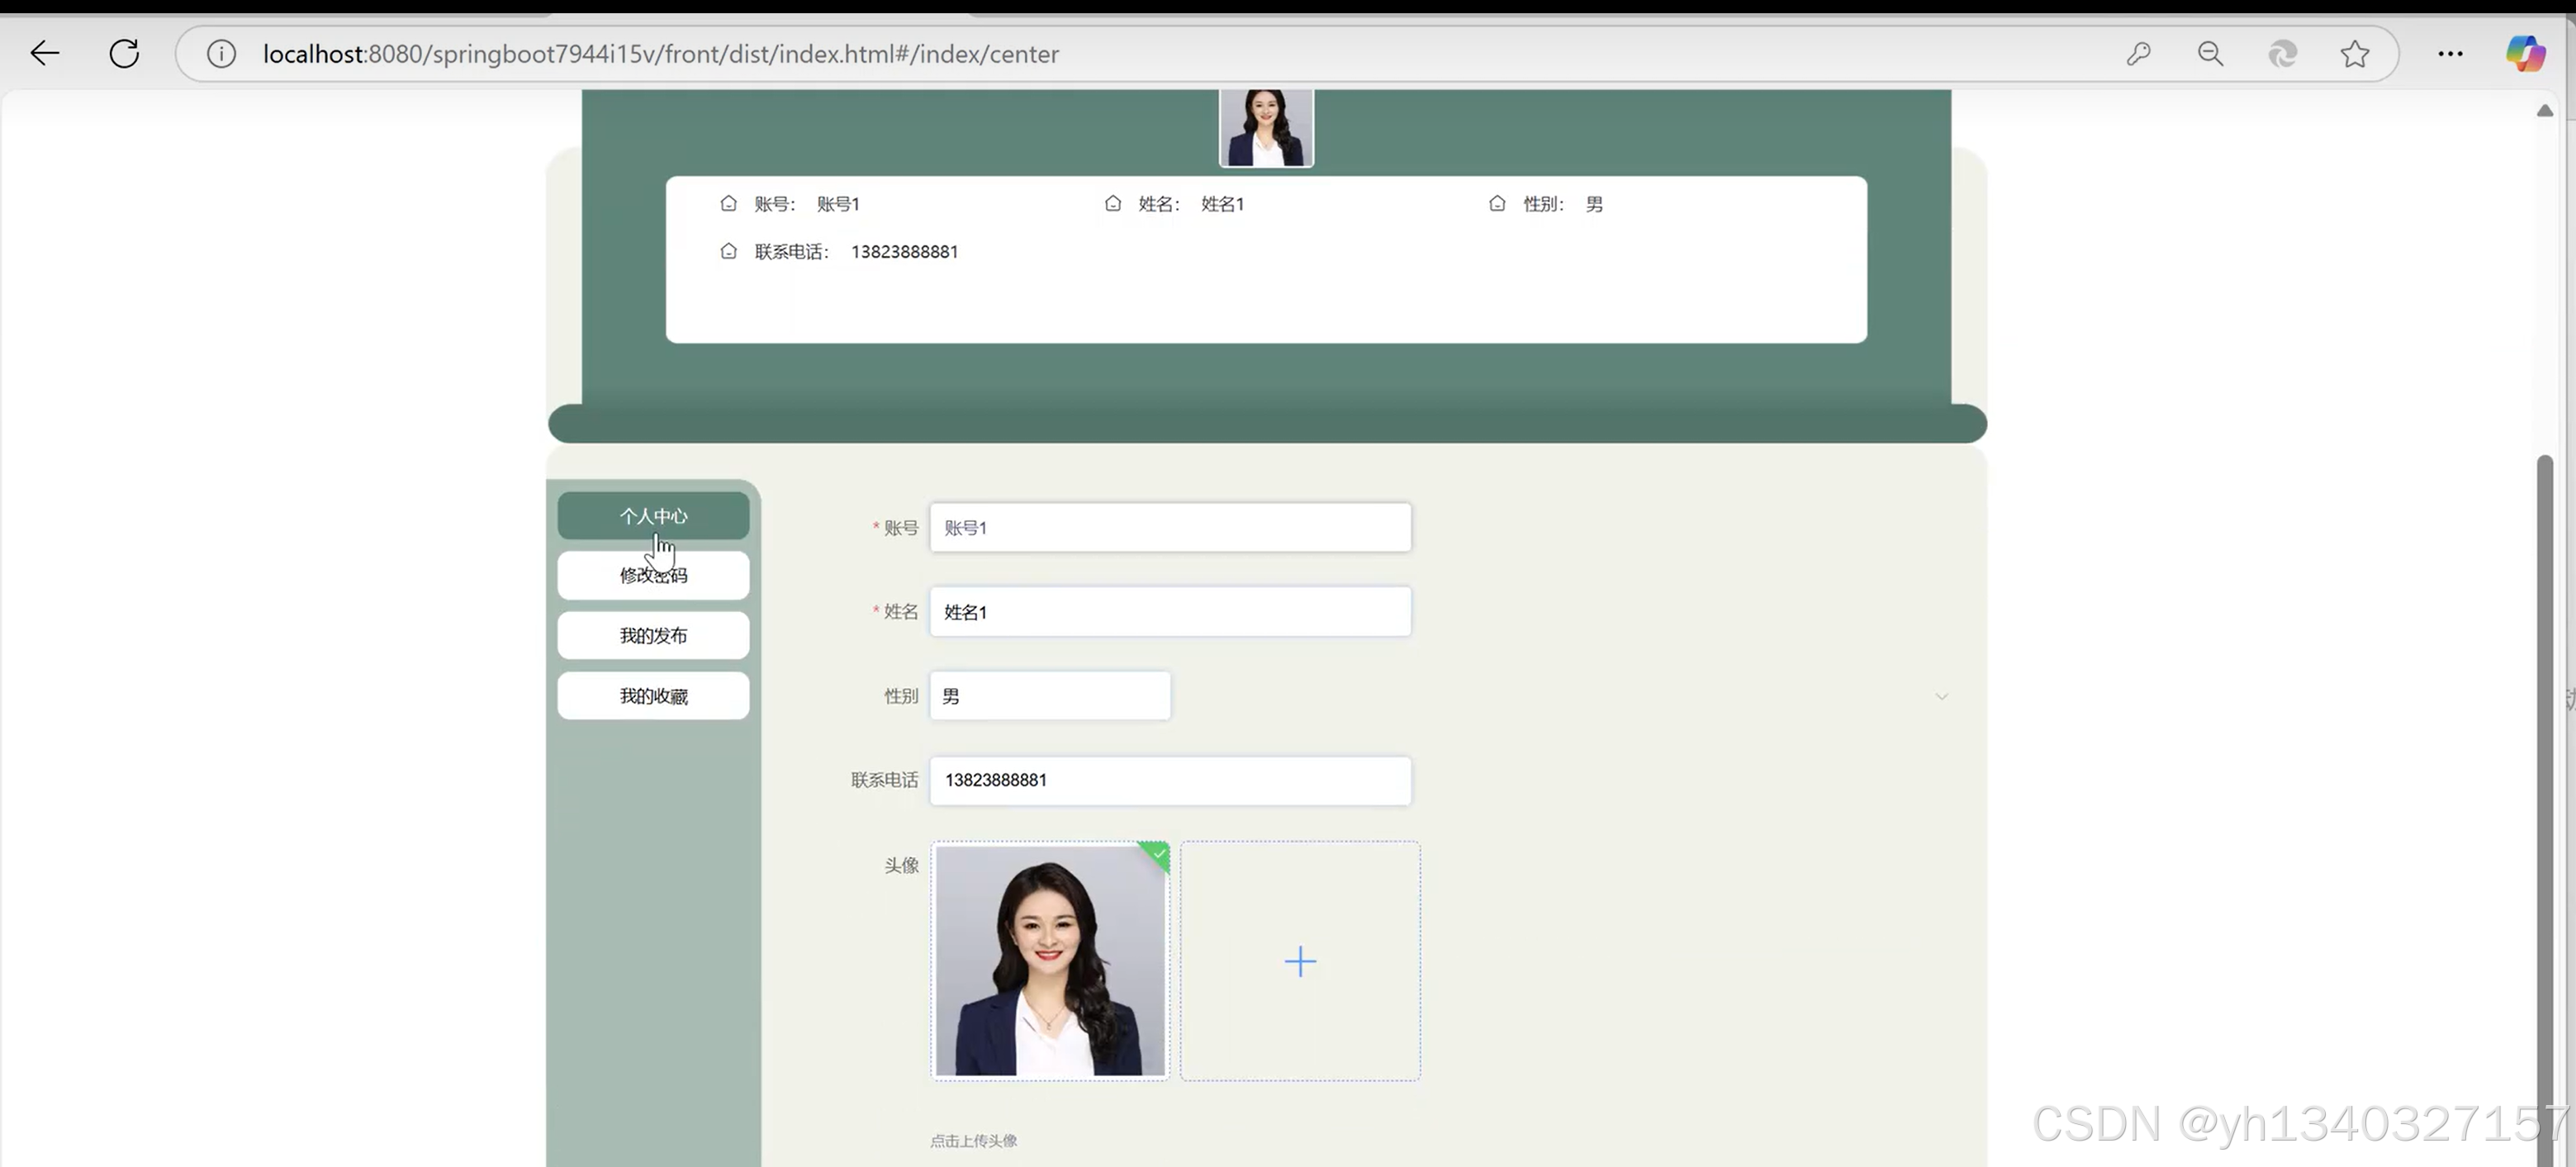Image resolution: width=2576 pixels, height=1167 pixels.
Task: Reload the page with the refresh icon
Action: click(124, 53)
